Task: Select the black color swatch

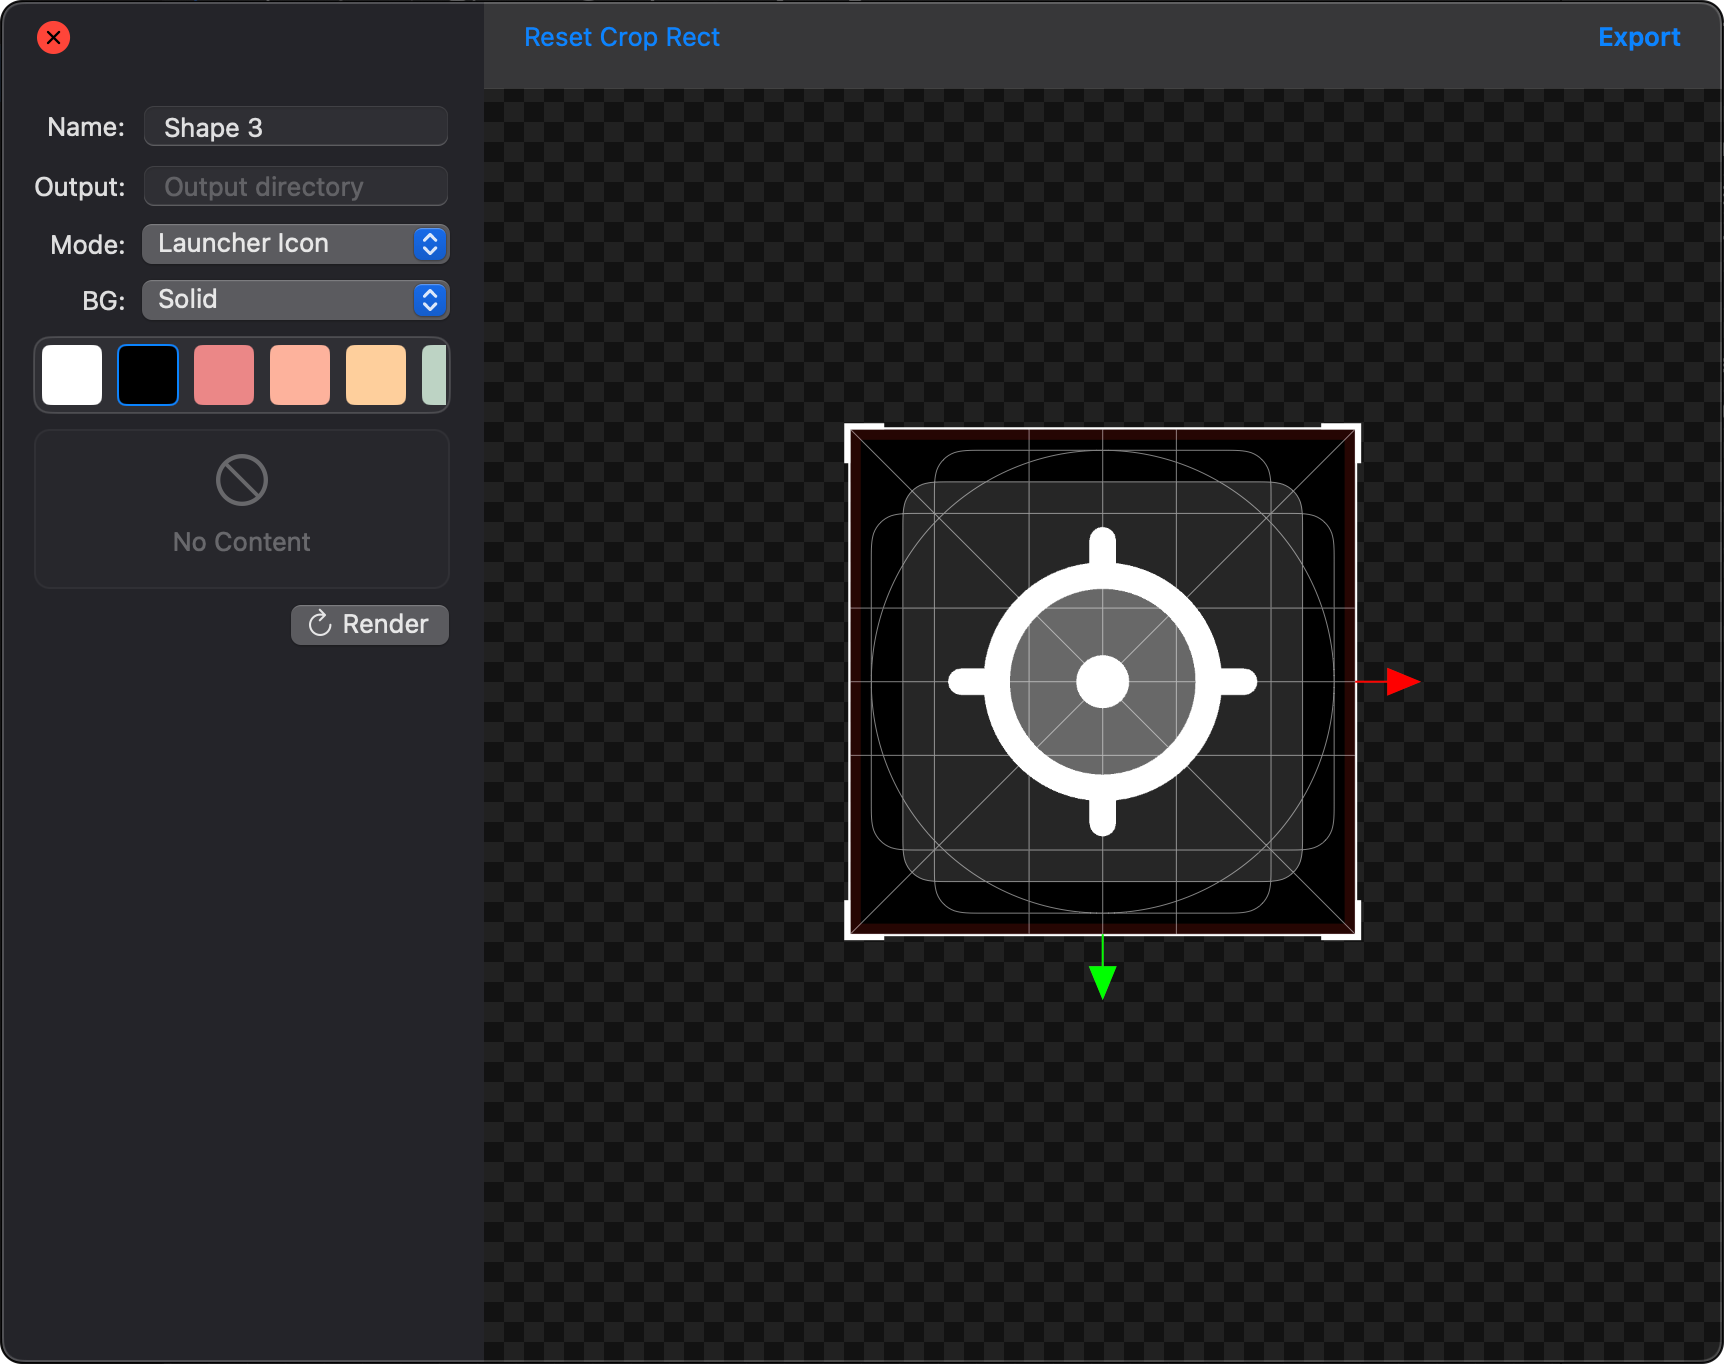Action: tap(148, 375)
